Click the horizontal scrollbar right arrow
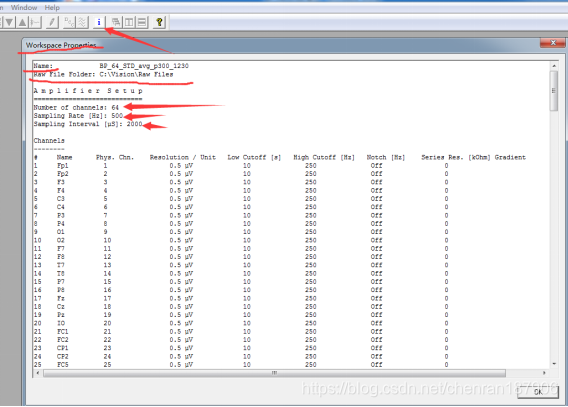This screenshot has height=407, width=568. click(x=544, y=373)
